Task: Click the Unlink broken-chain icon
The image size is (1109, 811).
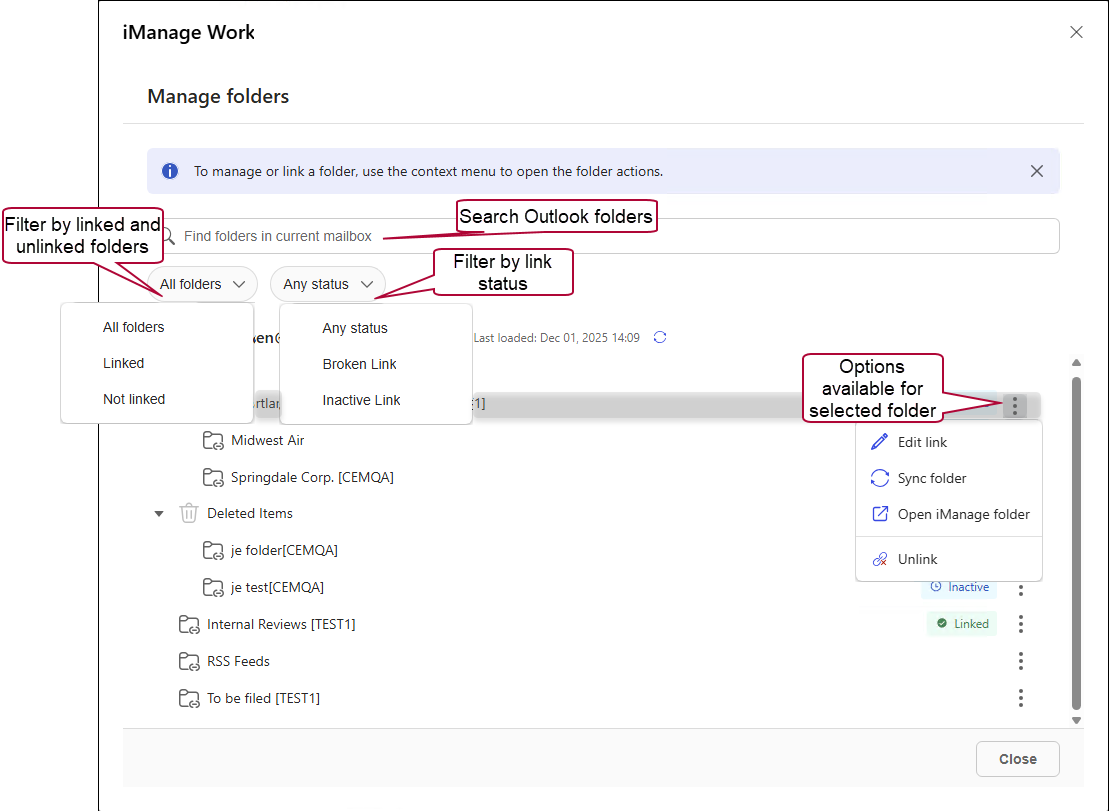Action: pyautogui.click(x=879, y=560)
